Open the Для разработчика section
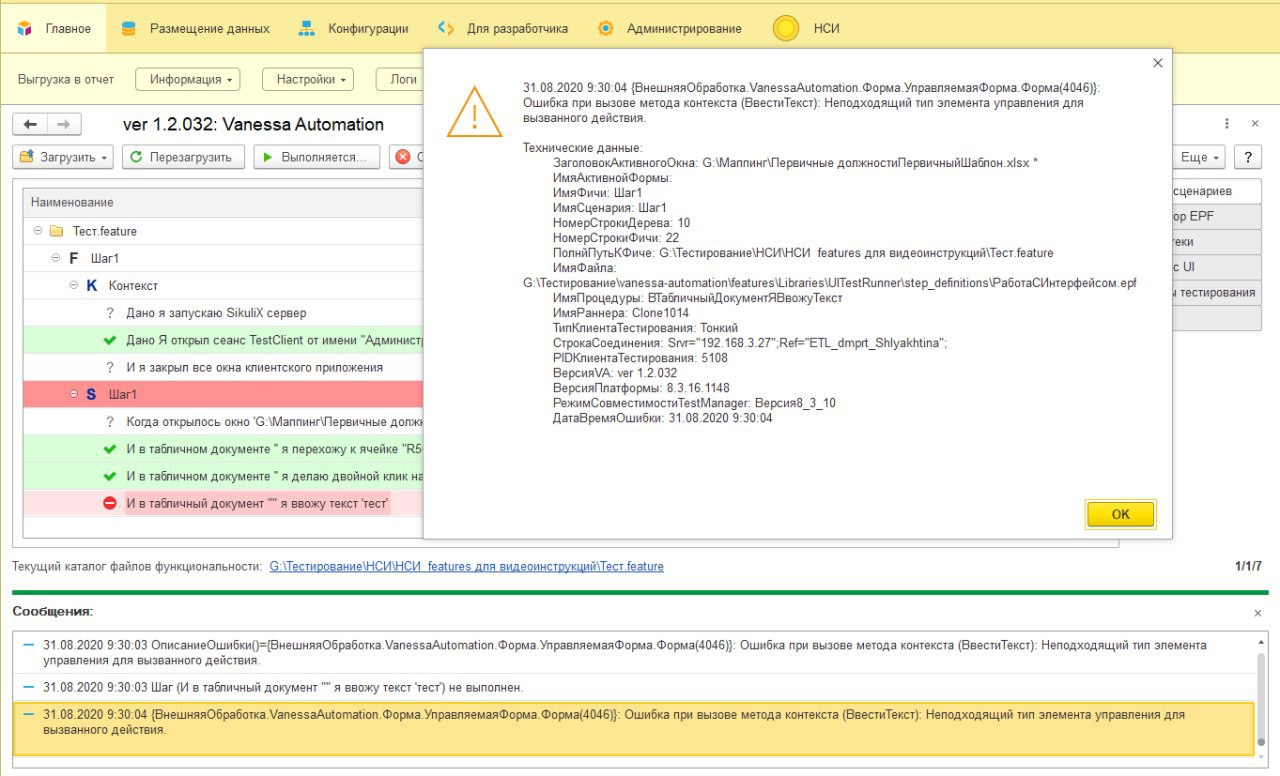Viewport: 1280px width, 776px height. [x=503, y=28]
